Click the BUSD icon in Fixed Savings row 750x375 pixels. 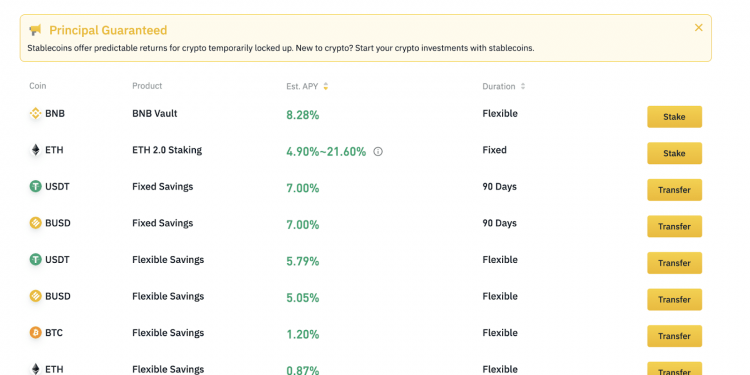tap(35, 223)
